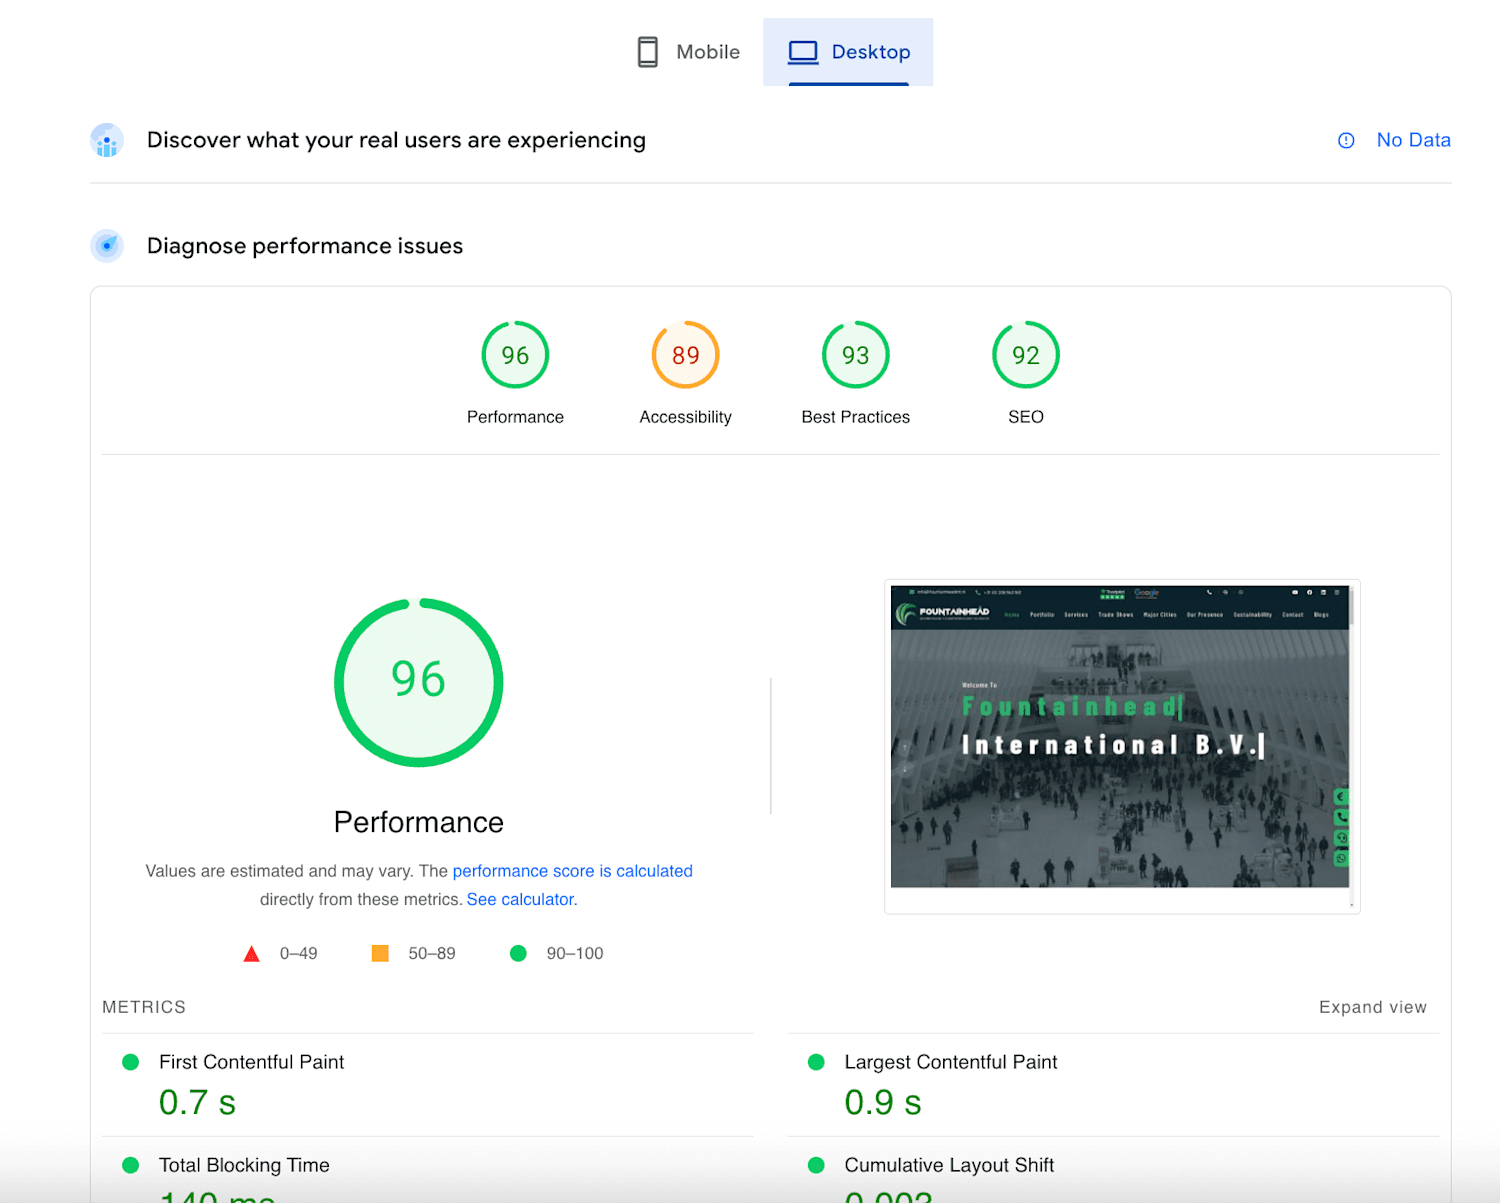Click the large 96 performance gauge
The image size is (1500, 1203).
click(x=418, y=683)
